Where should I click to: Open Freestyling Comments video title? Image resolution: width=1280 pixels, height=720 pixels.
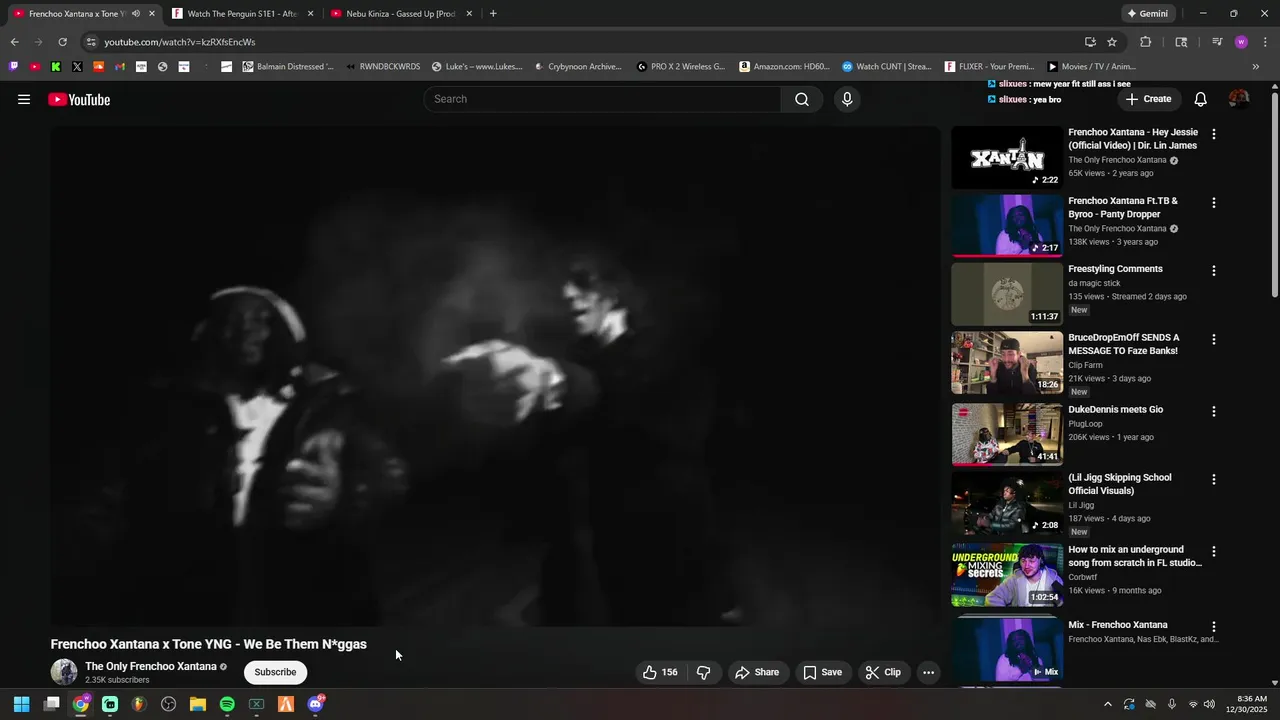click(1115, 269)
